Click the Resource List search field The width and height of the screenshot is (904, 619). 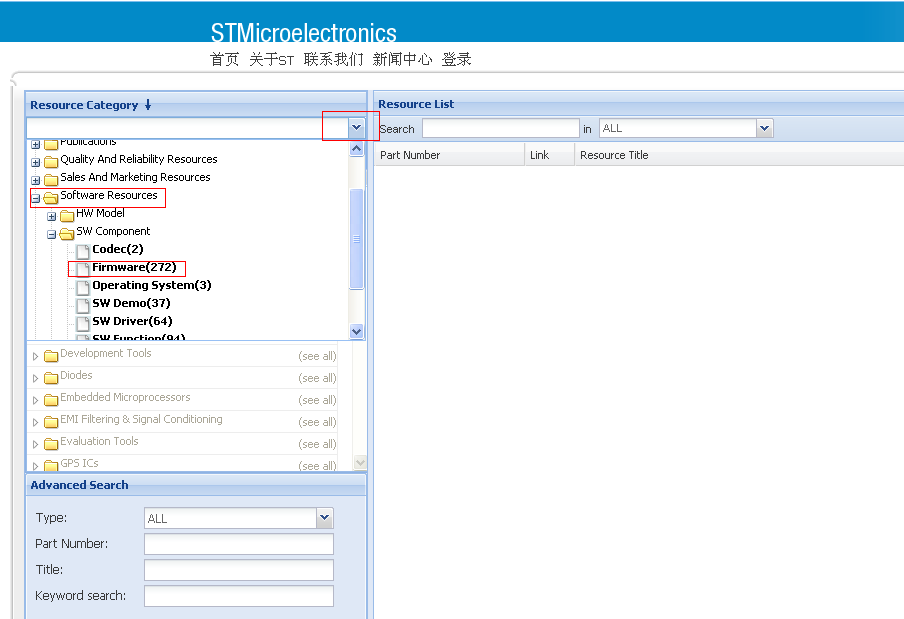(x=500, y=128)
